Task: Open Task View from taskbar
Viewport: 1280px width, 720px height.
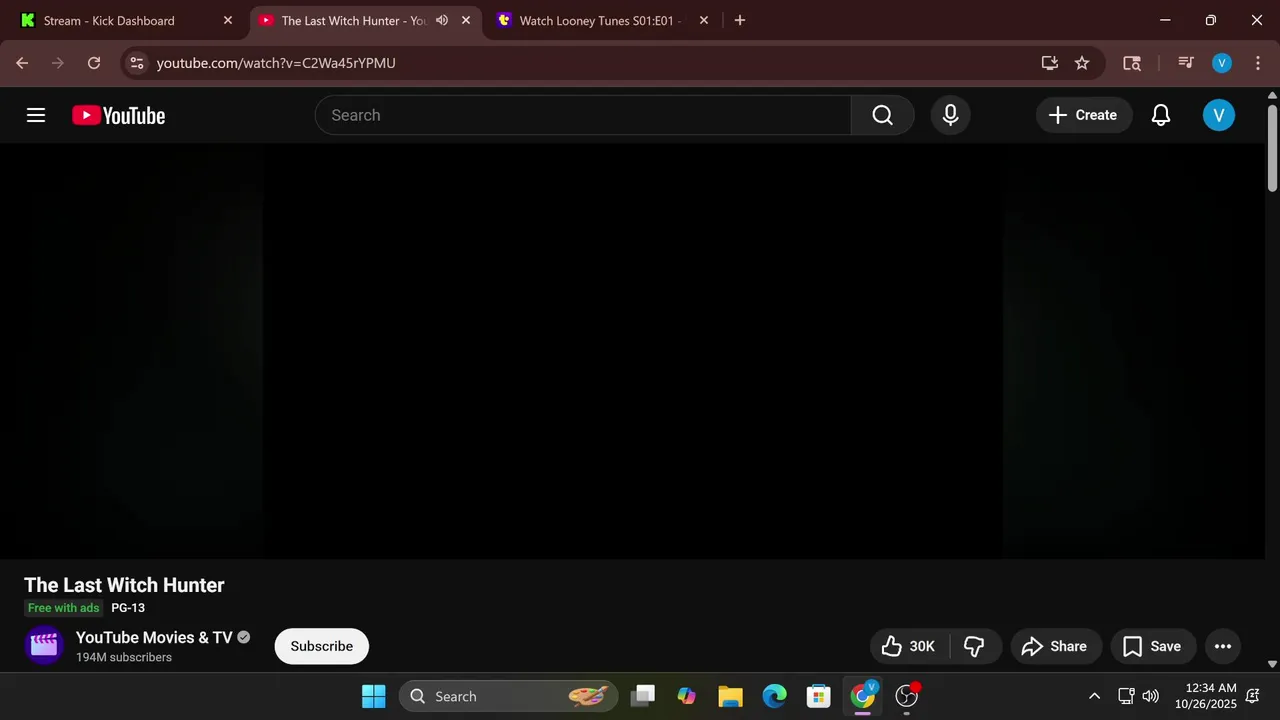Action: pyautogui.click(x=642, y=696)
